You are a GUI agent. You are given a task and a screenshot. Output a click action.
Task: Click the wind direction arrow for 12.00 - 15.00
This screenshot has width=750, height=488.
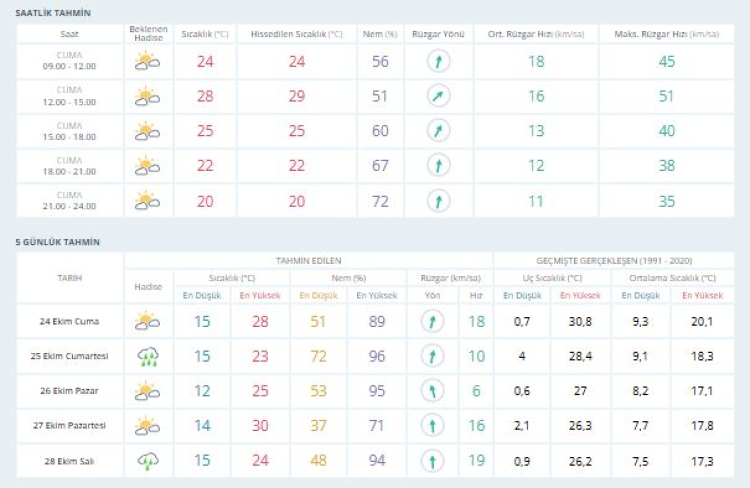[438, 97]
